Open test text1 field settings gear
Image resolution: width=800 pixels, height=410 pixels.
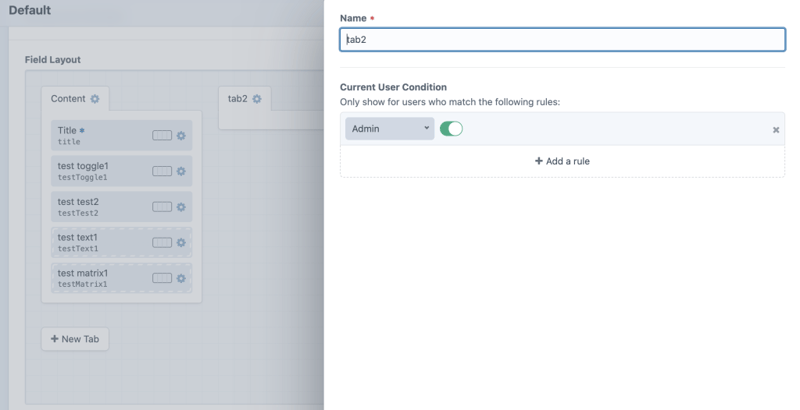[x=181, y=243]
